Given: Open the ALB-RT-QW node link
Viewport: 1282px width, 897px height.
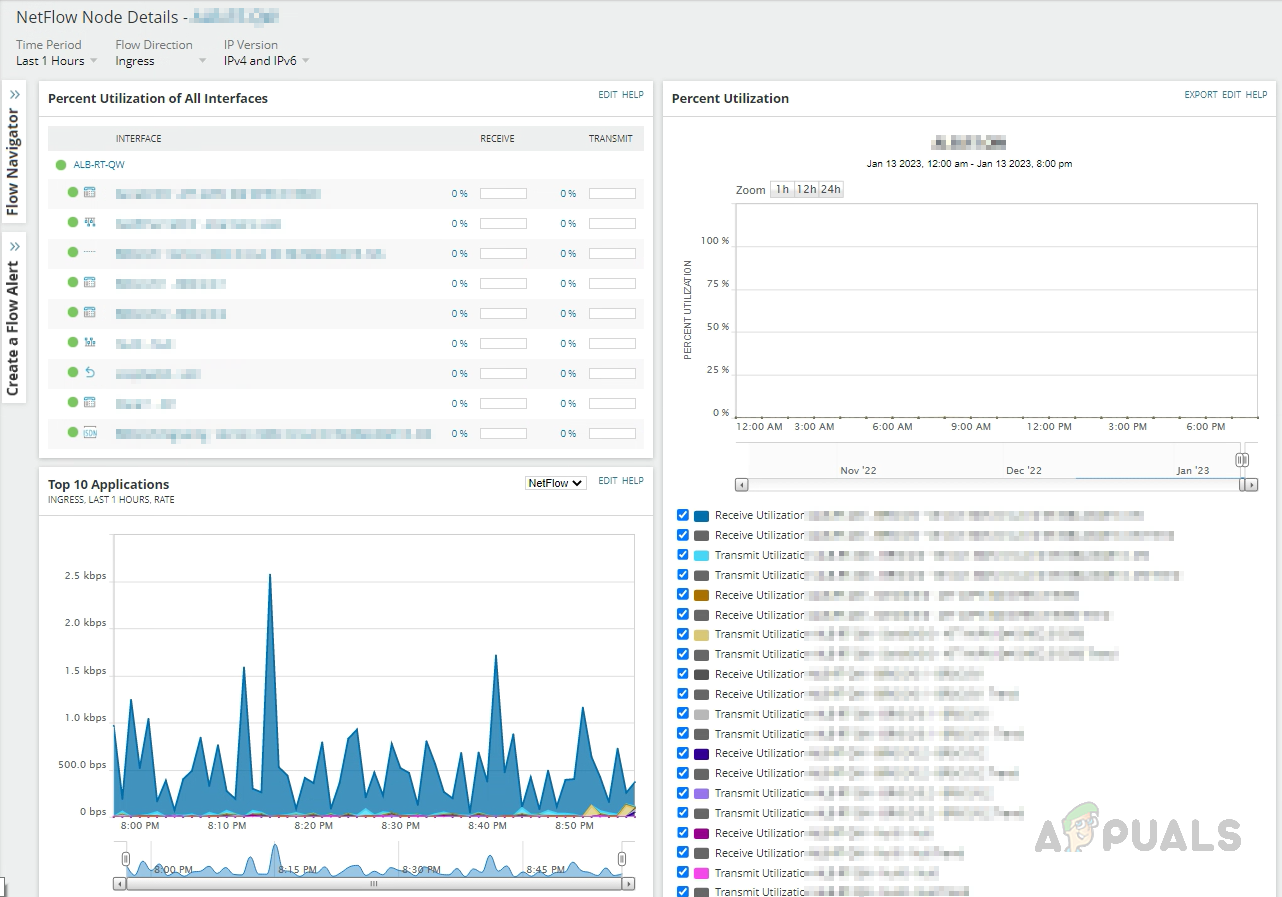Looking at the screenshot, I should click(x=99, y=165).
